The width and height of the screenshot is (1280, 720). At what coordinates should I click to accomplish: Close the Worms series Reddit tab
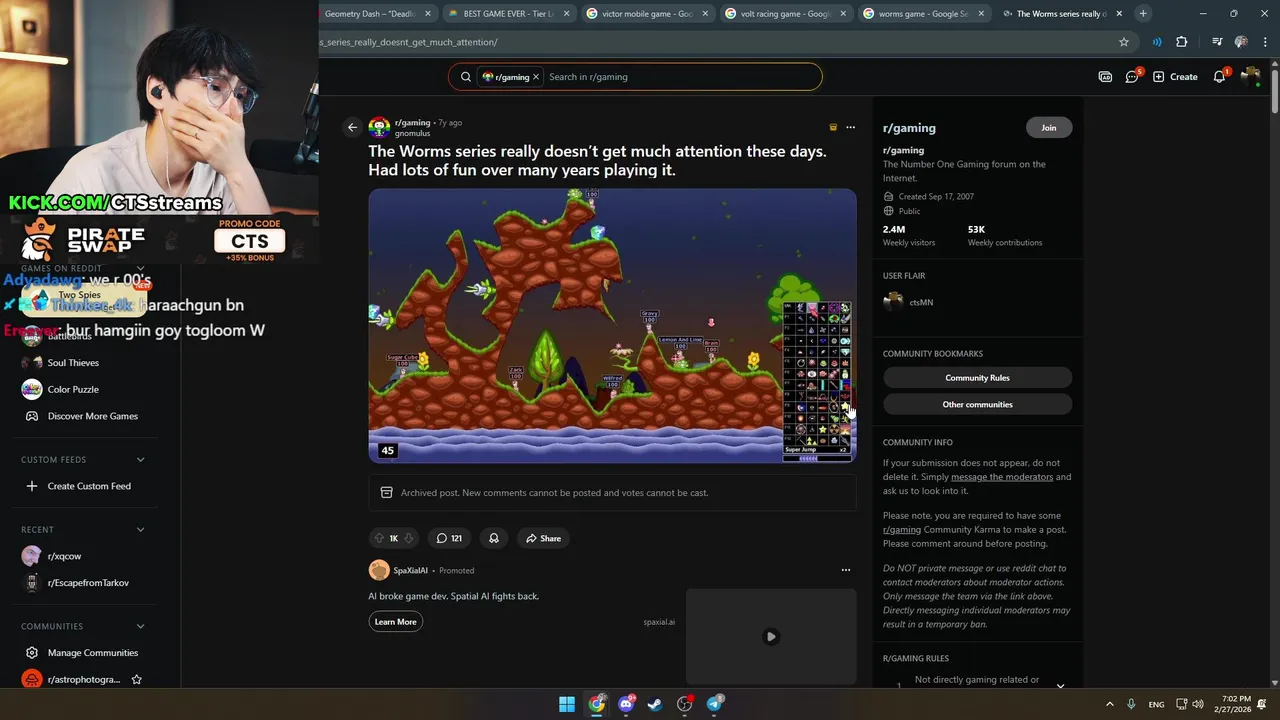click(x=1119, y=14)
